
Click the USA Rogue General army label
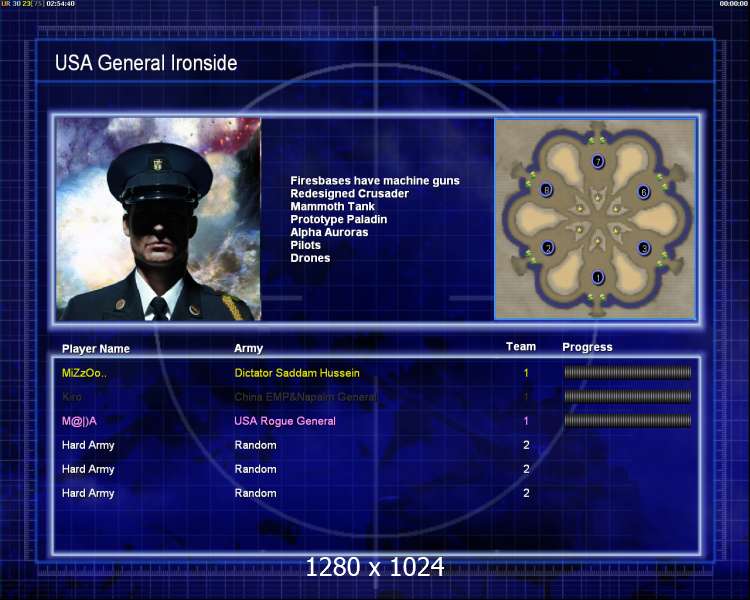(285, 421)
